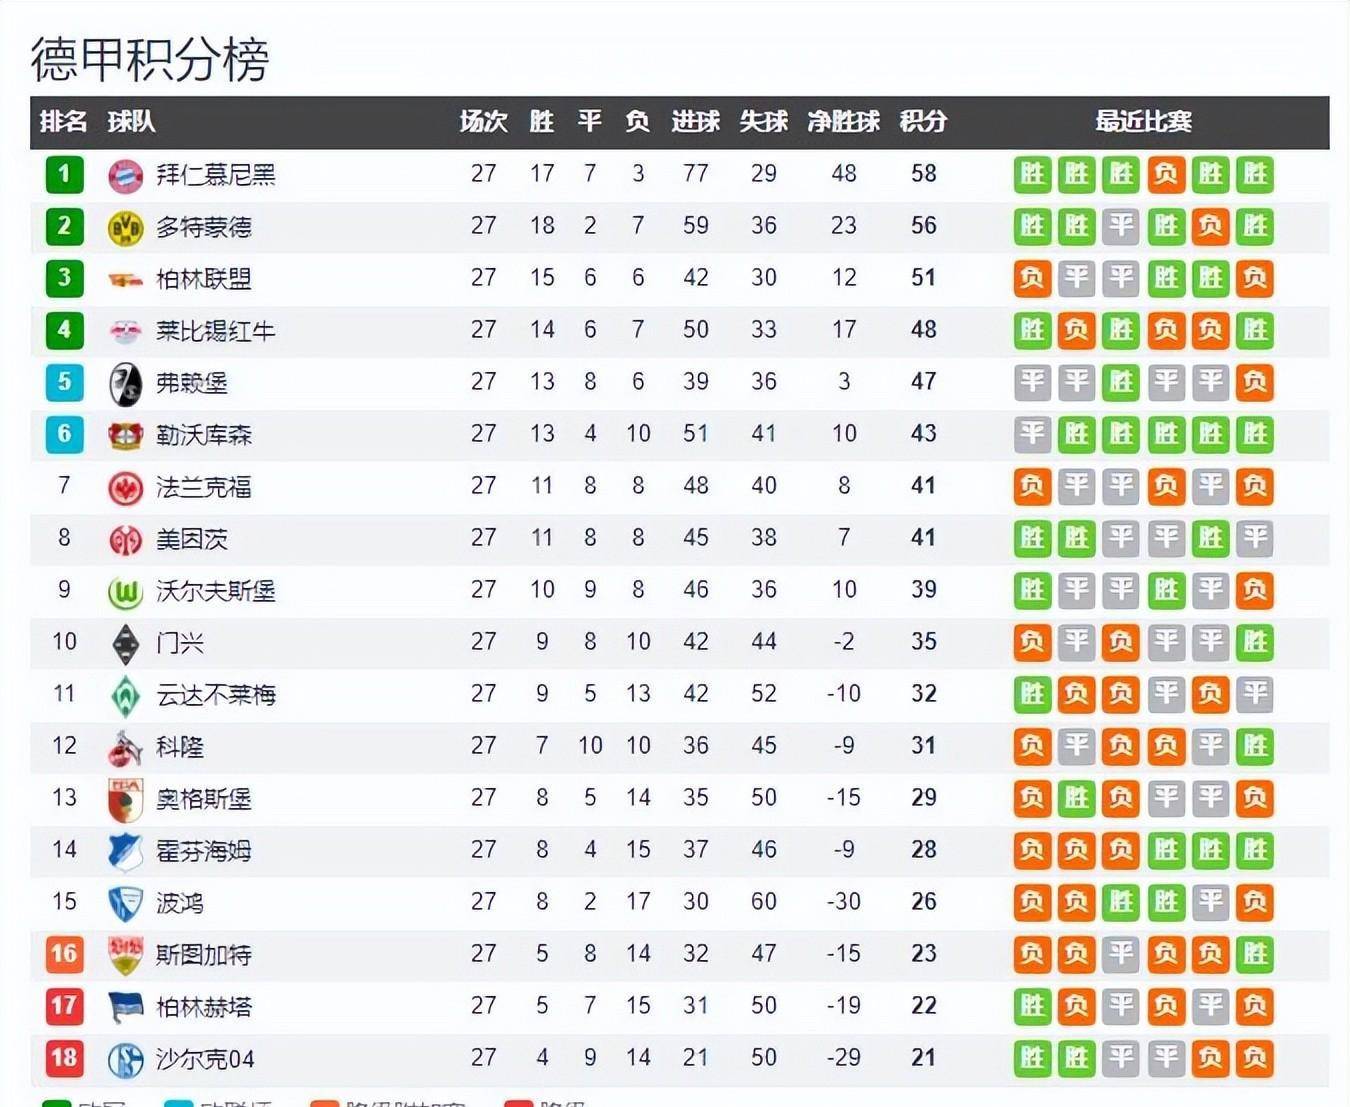This screenshot has width=1350, height=1107.
Task: Click the RB Leipzig team logo
Action: point(125,331)
